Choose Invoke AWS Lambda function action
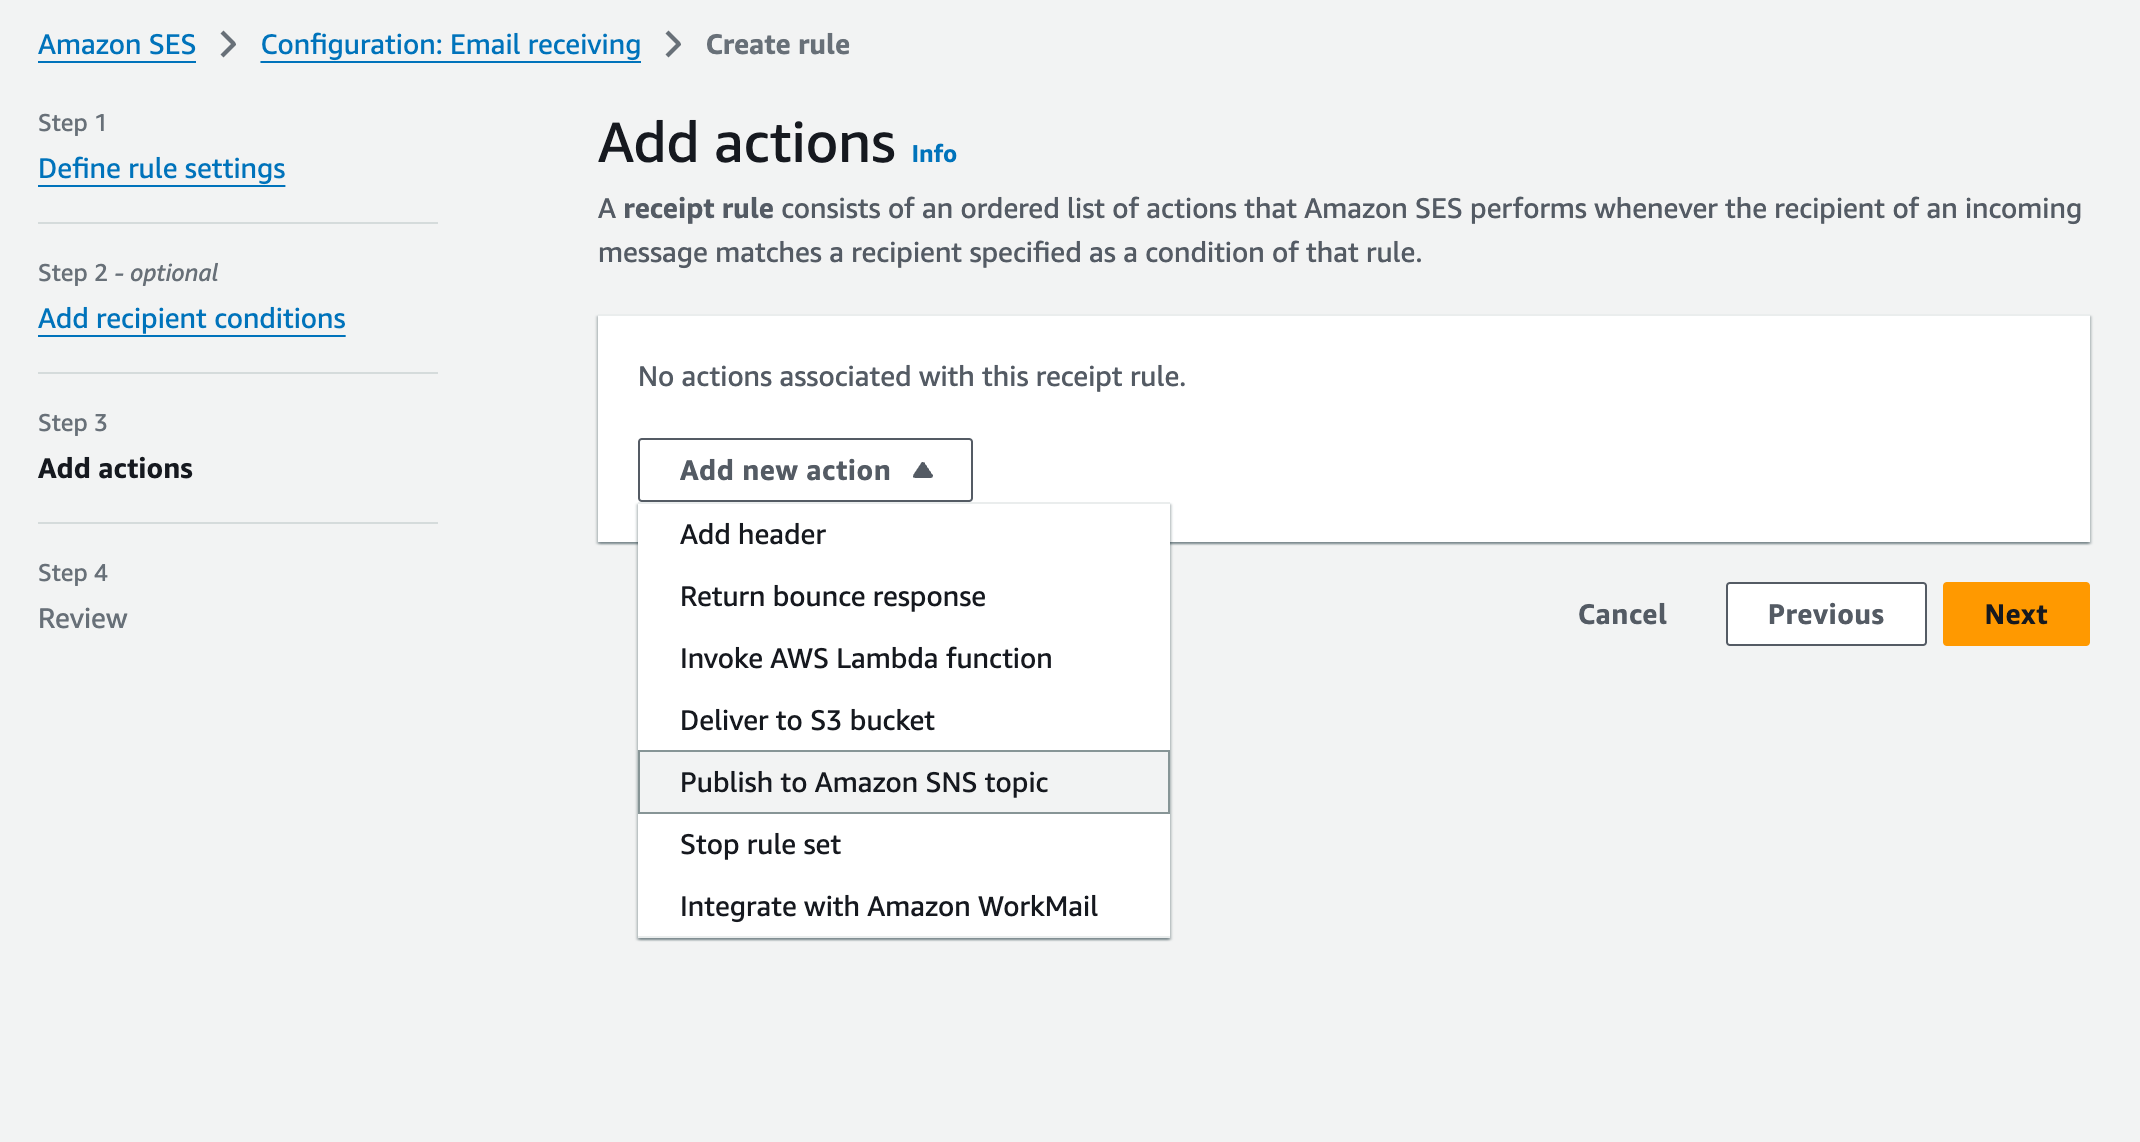Image resolution: width=2140 pixels, height=1142 pixels. 865,658
